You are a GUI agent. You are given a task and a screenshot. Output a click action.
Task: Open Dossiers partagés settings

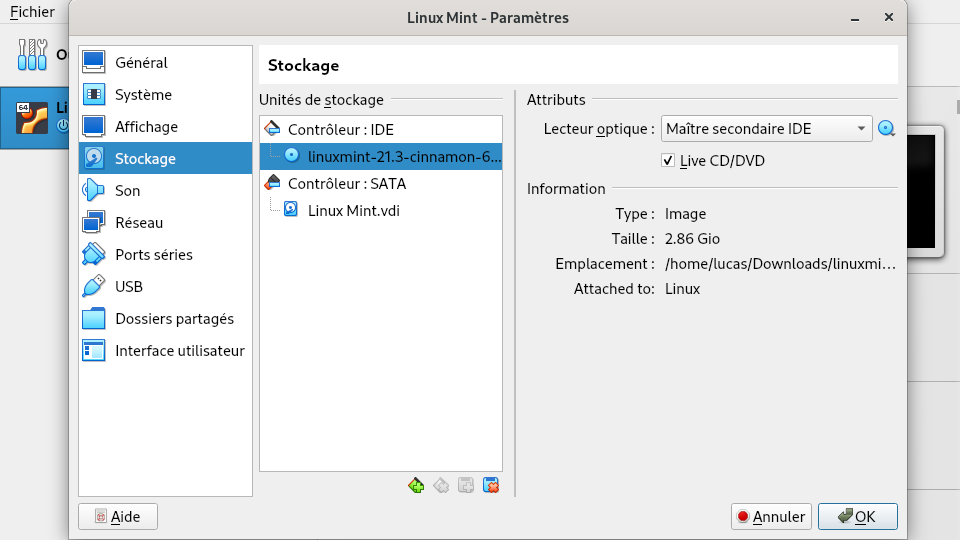[174, 319]
